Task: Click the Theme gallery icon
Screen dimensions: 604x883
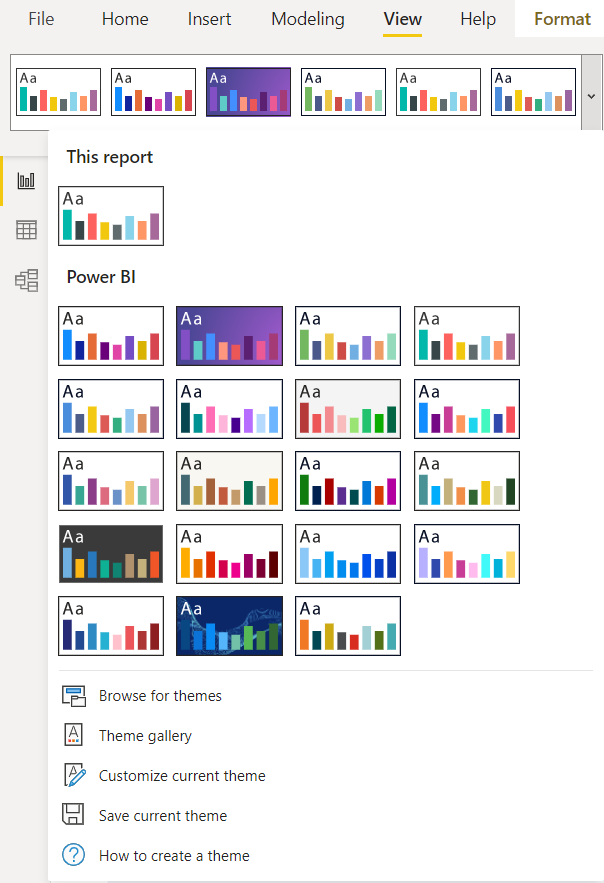Action: pyautogui.click(x=72, y=734)
